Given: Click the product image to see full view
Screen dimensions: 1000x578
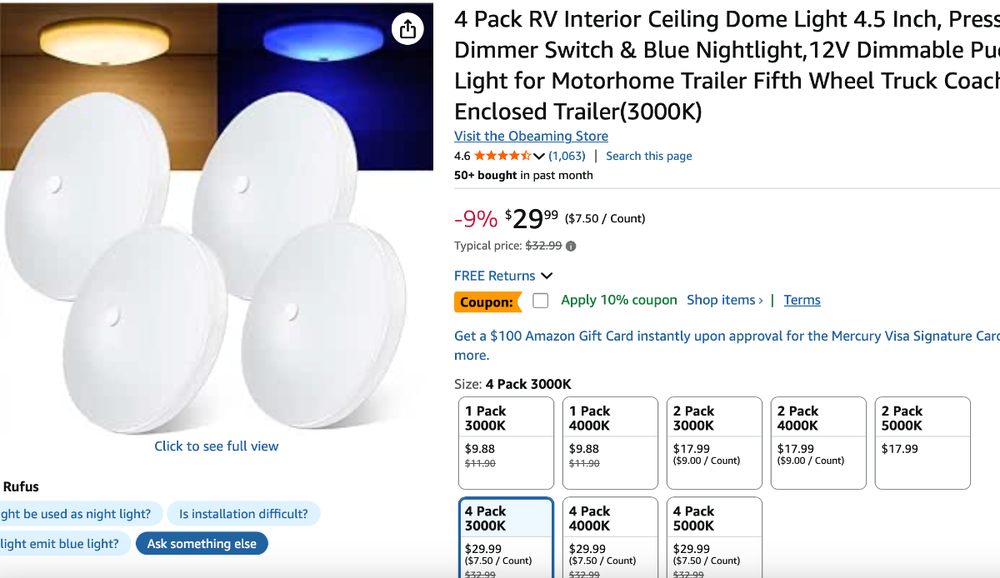Looking at the screenshot, I should 217,230.
